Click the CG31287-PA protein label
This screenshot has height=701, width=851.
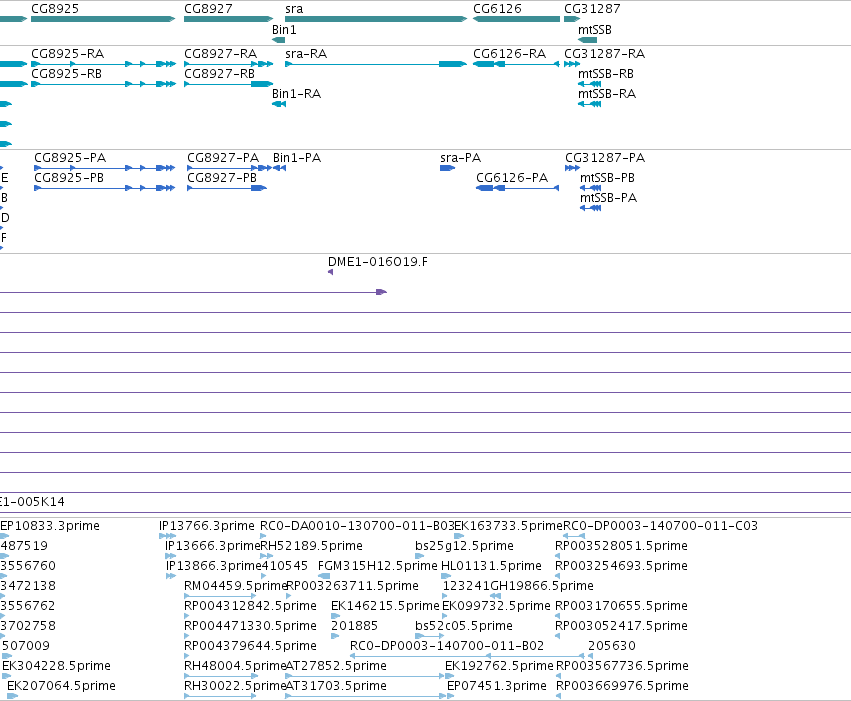coord(605,158)
